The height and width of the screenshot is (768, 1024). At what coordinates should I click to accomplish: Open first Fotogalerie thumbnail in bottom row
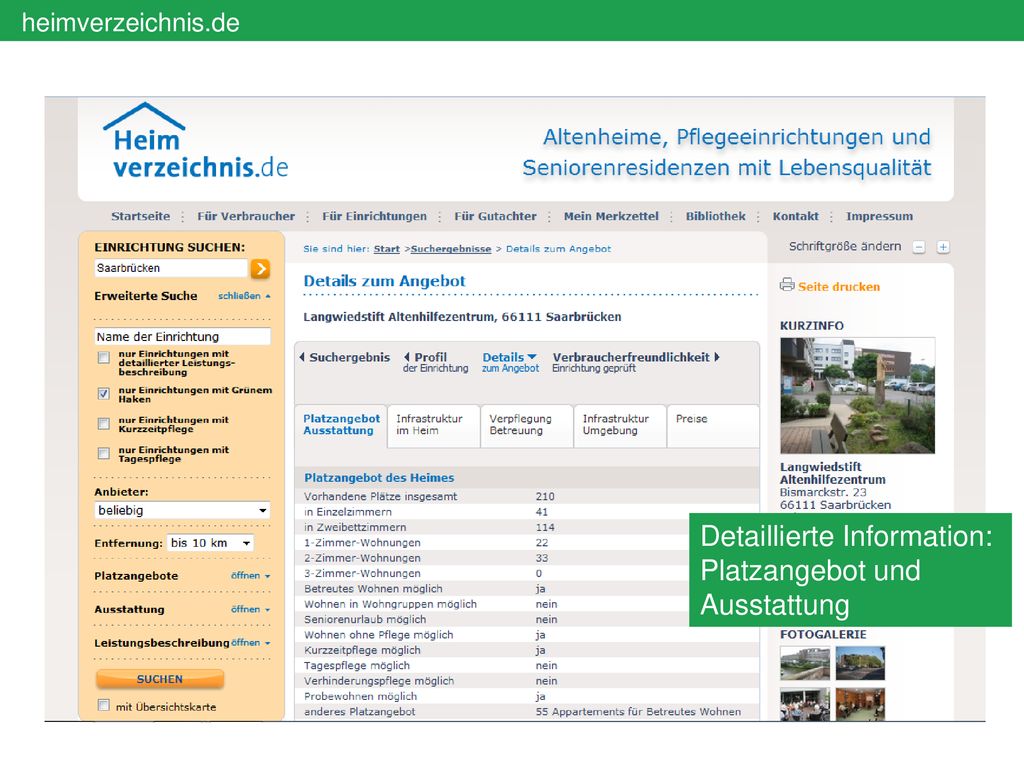point(805,704)
